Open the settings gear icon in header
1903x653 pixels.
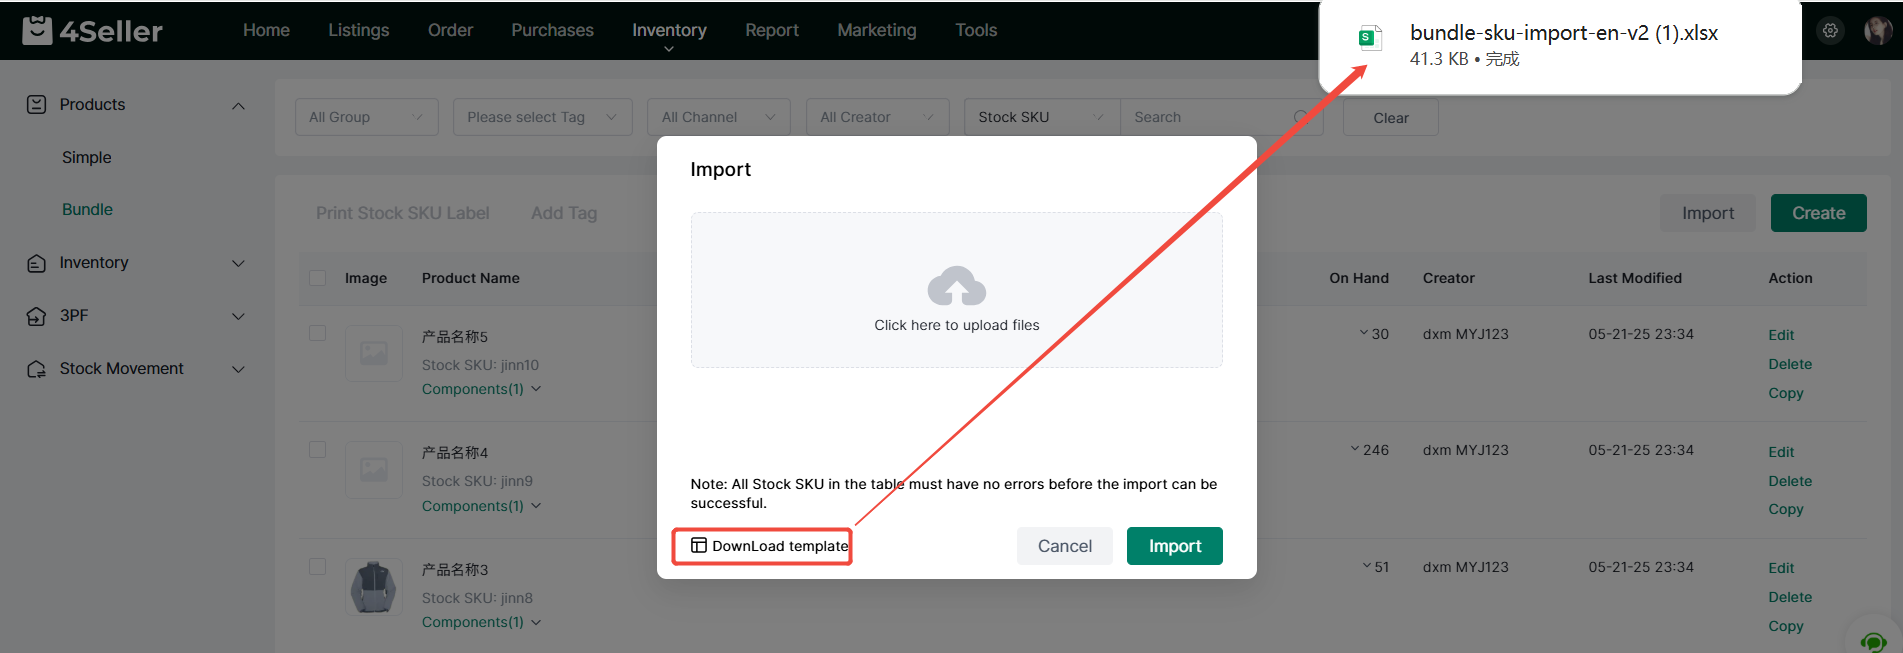pyautogui.click(x=1830, y=30)
